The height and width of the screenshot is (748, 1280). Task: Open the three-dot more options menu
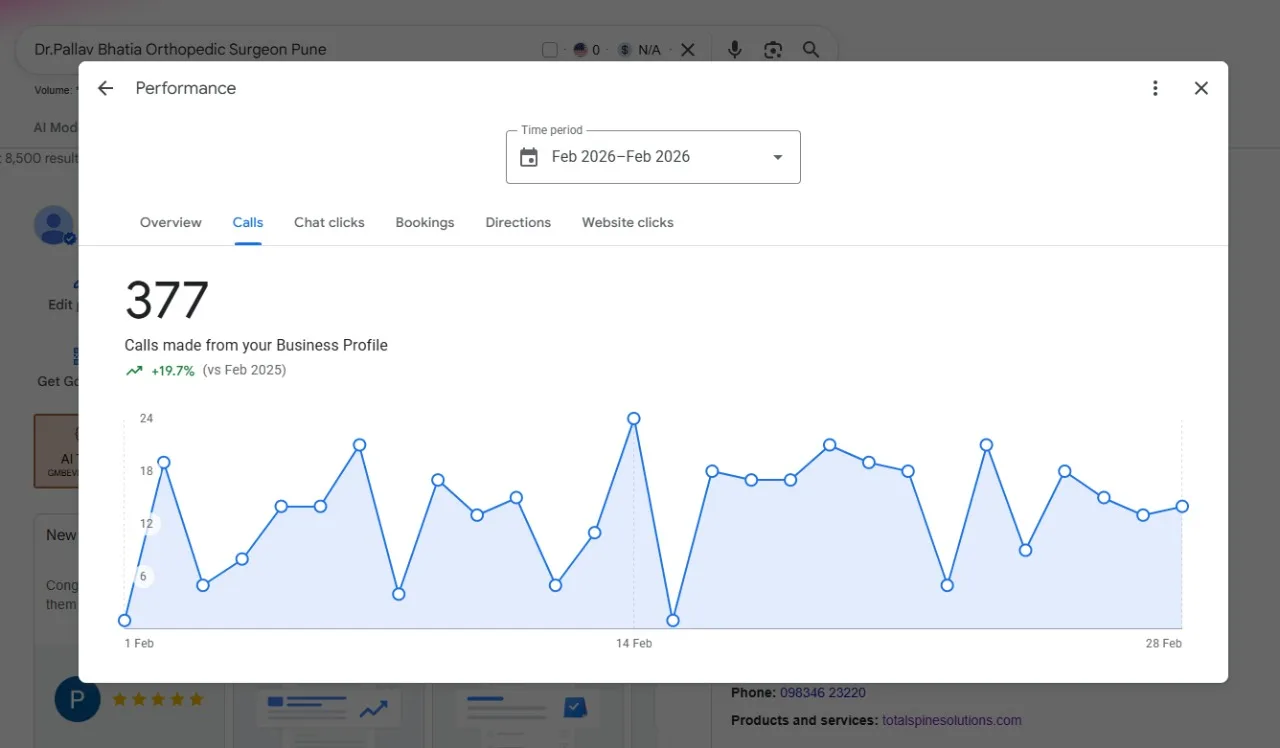coord(1155,88)
